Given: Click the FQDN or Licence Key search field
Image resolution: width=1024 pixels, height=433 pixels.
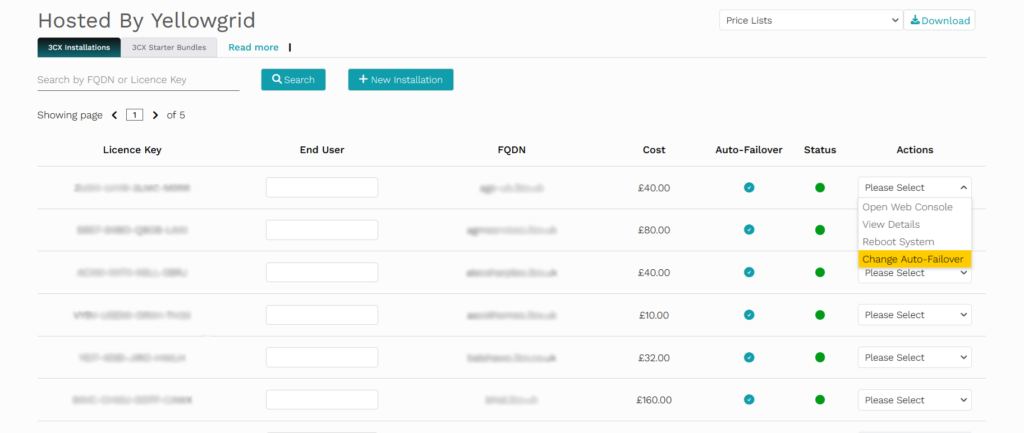Looking at the screenshot, I should pos(138,80).
